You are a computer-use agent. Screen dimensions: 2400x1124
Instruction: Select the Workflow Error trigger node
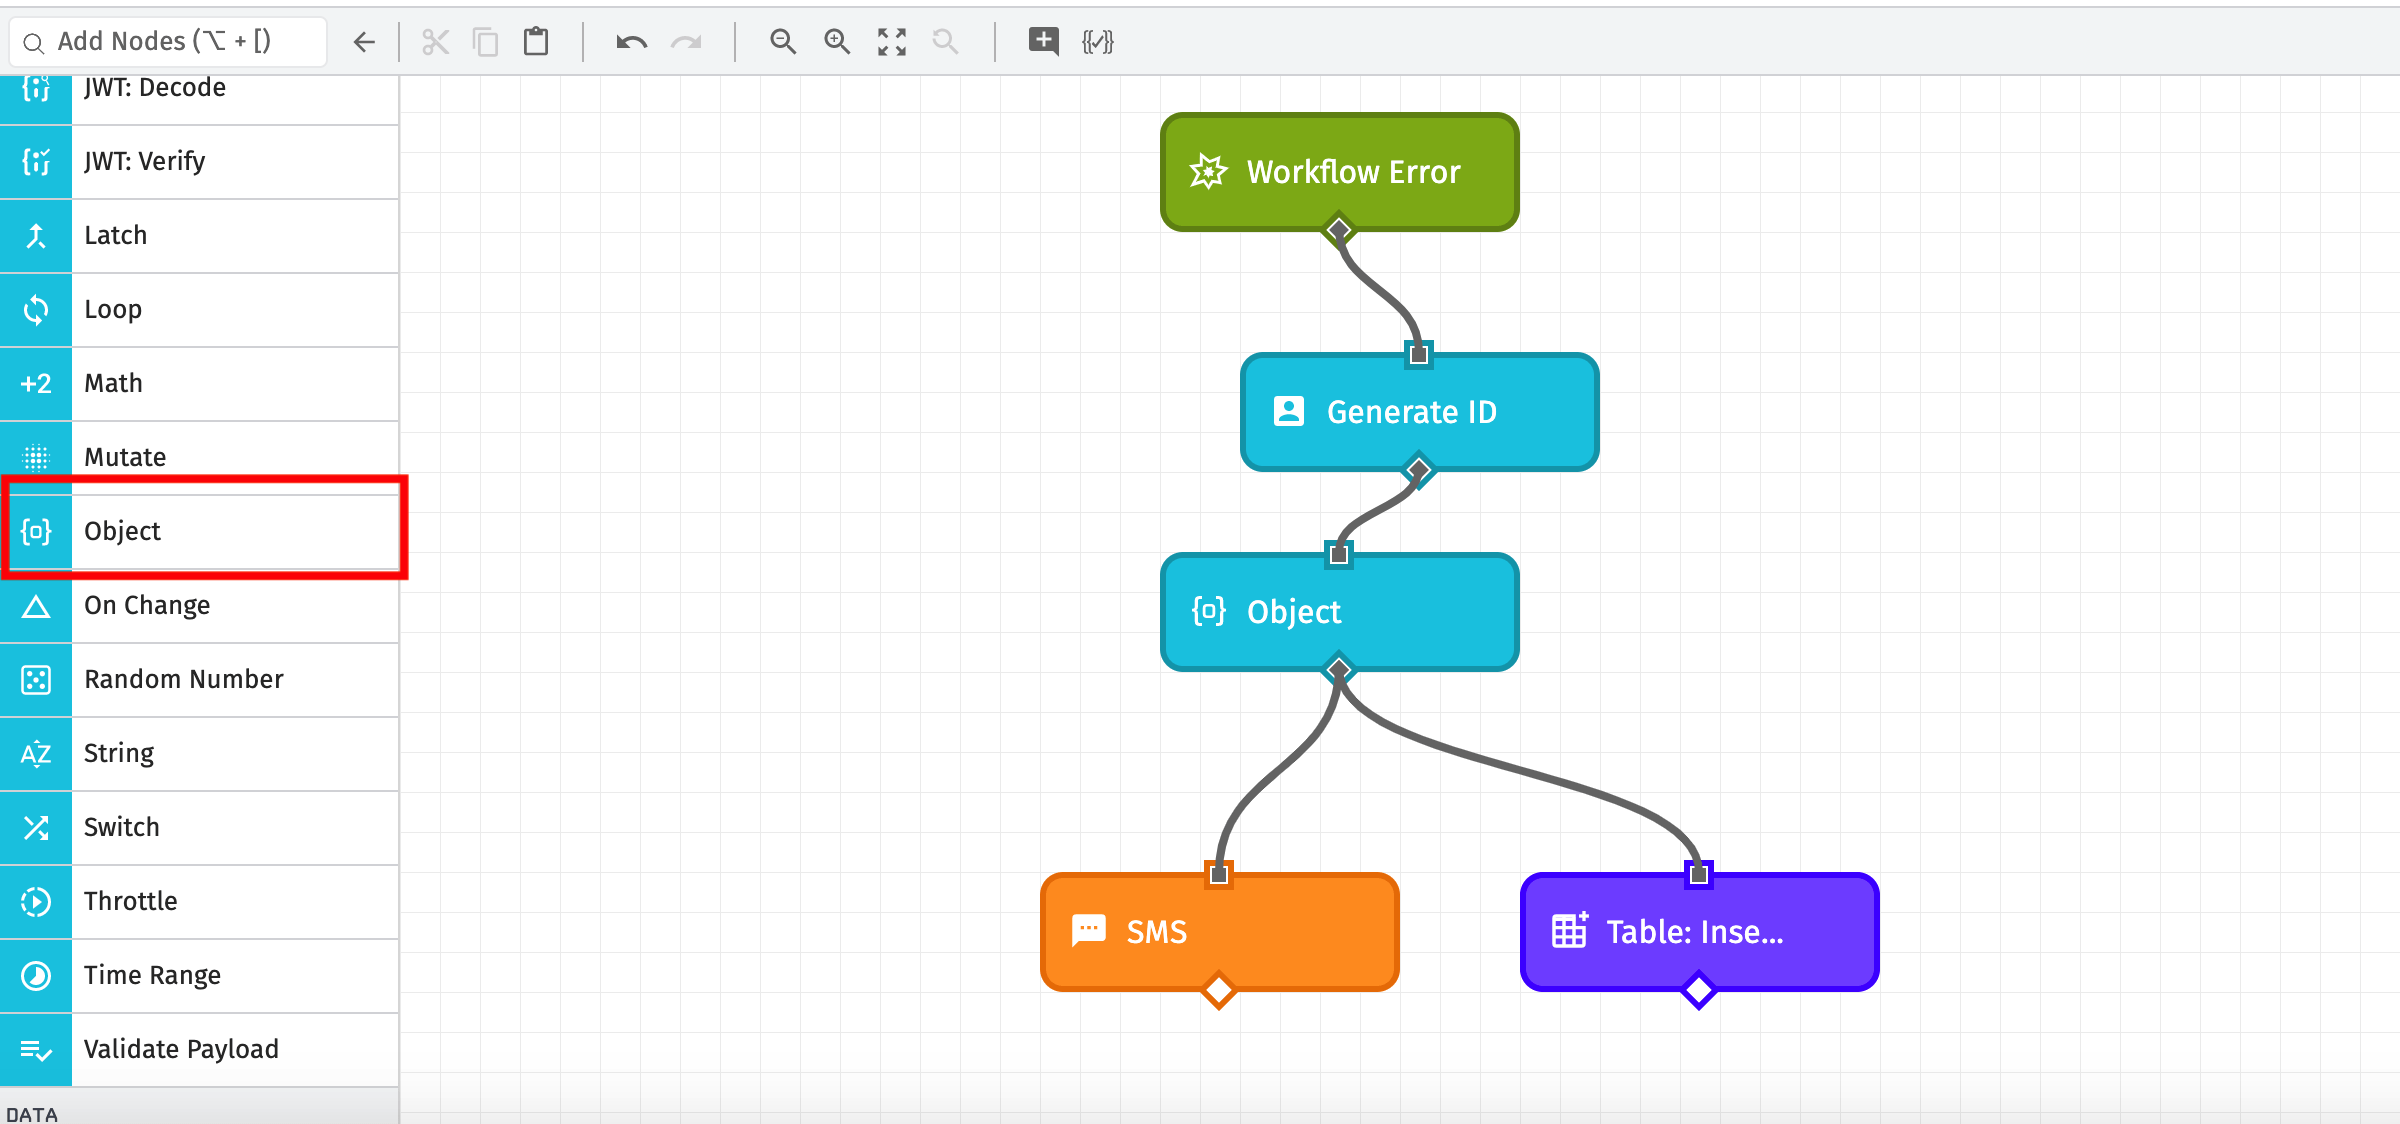1339,172
